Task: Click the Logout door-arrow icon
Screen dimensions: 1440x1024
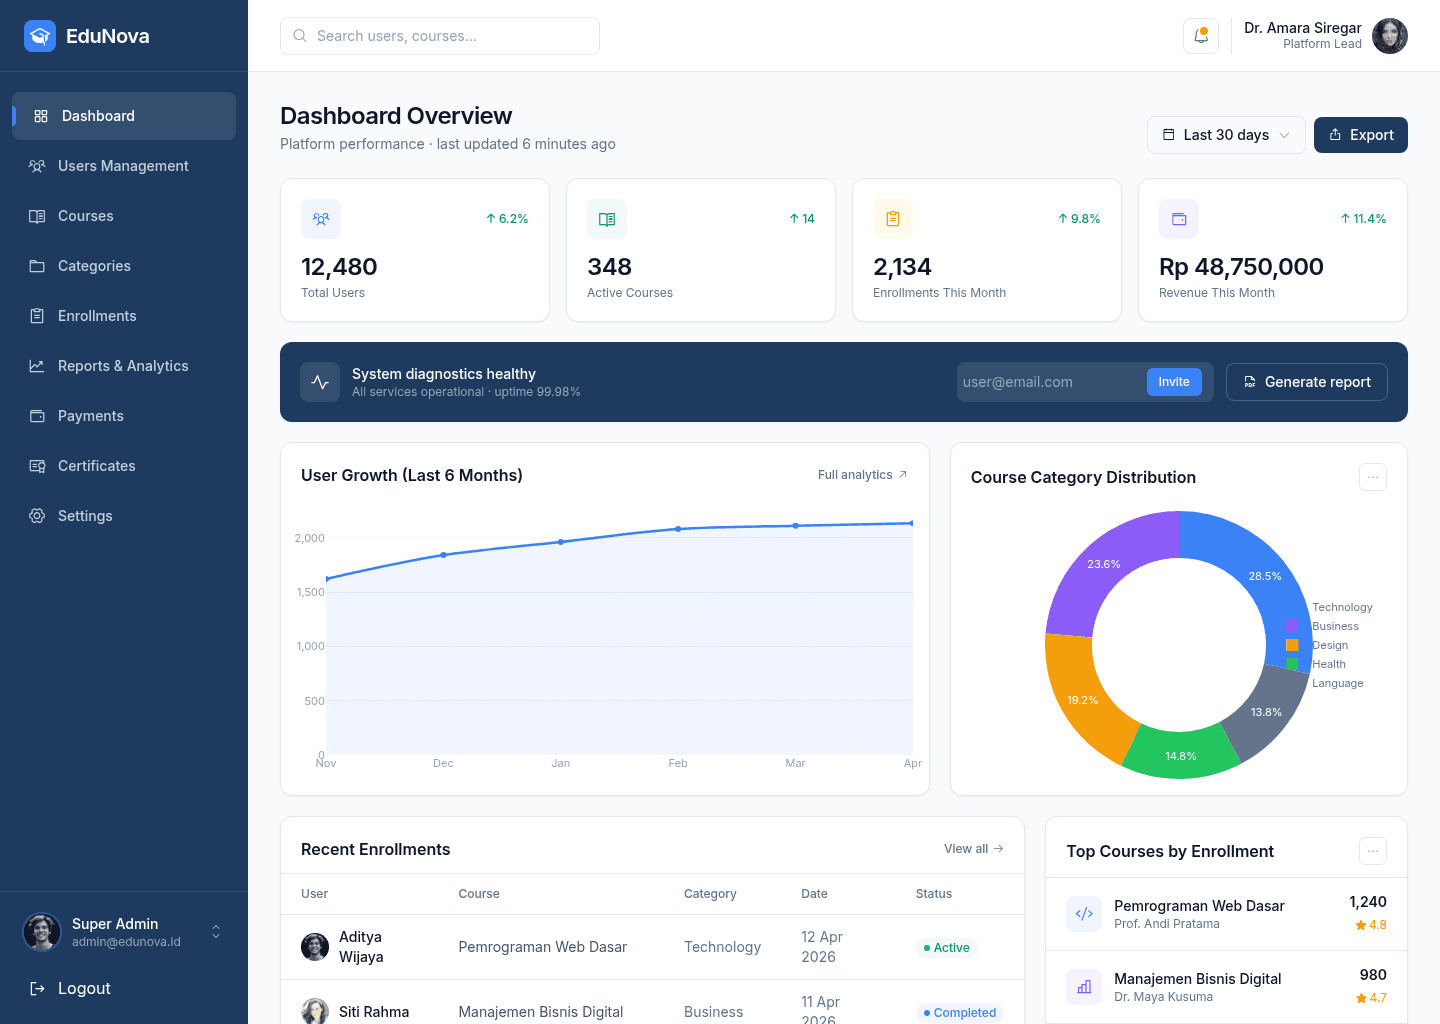Action: pos(37,988)
